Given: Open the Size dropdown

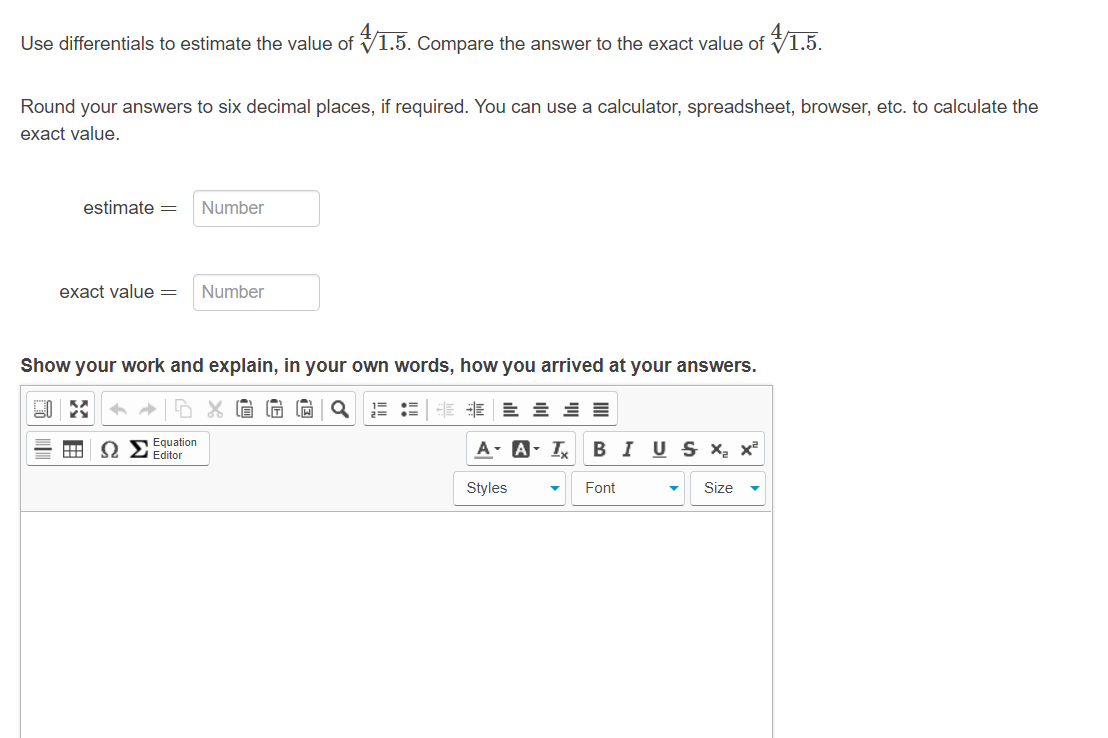Looking at the screenshot, I should point(727,488).
